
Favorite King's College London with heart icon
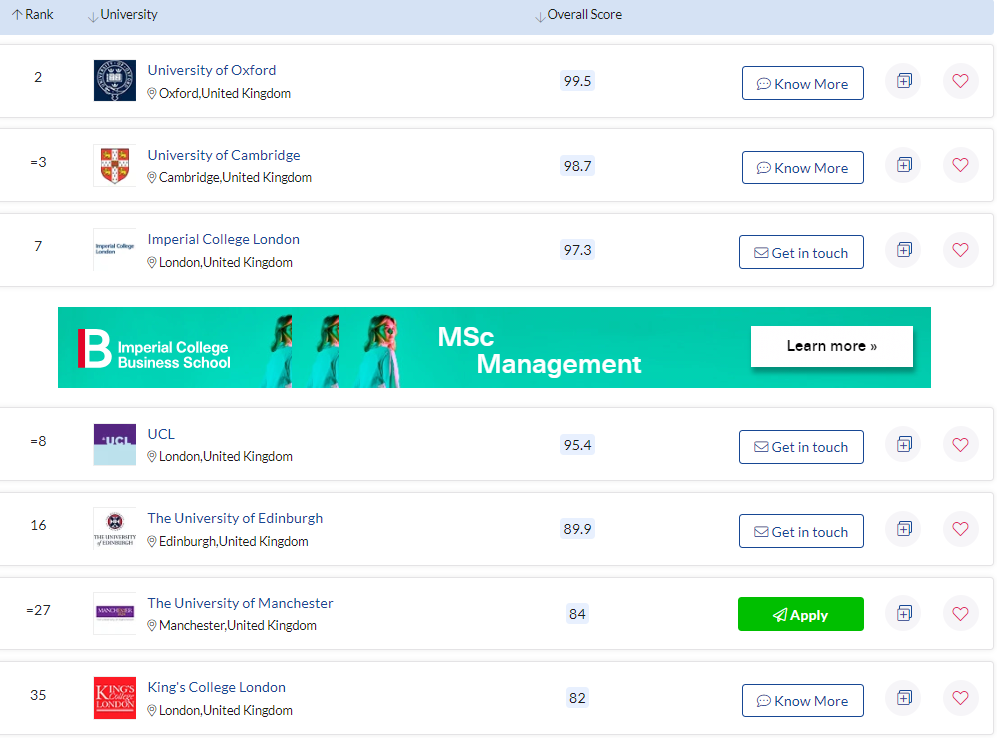coord(960,698)
